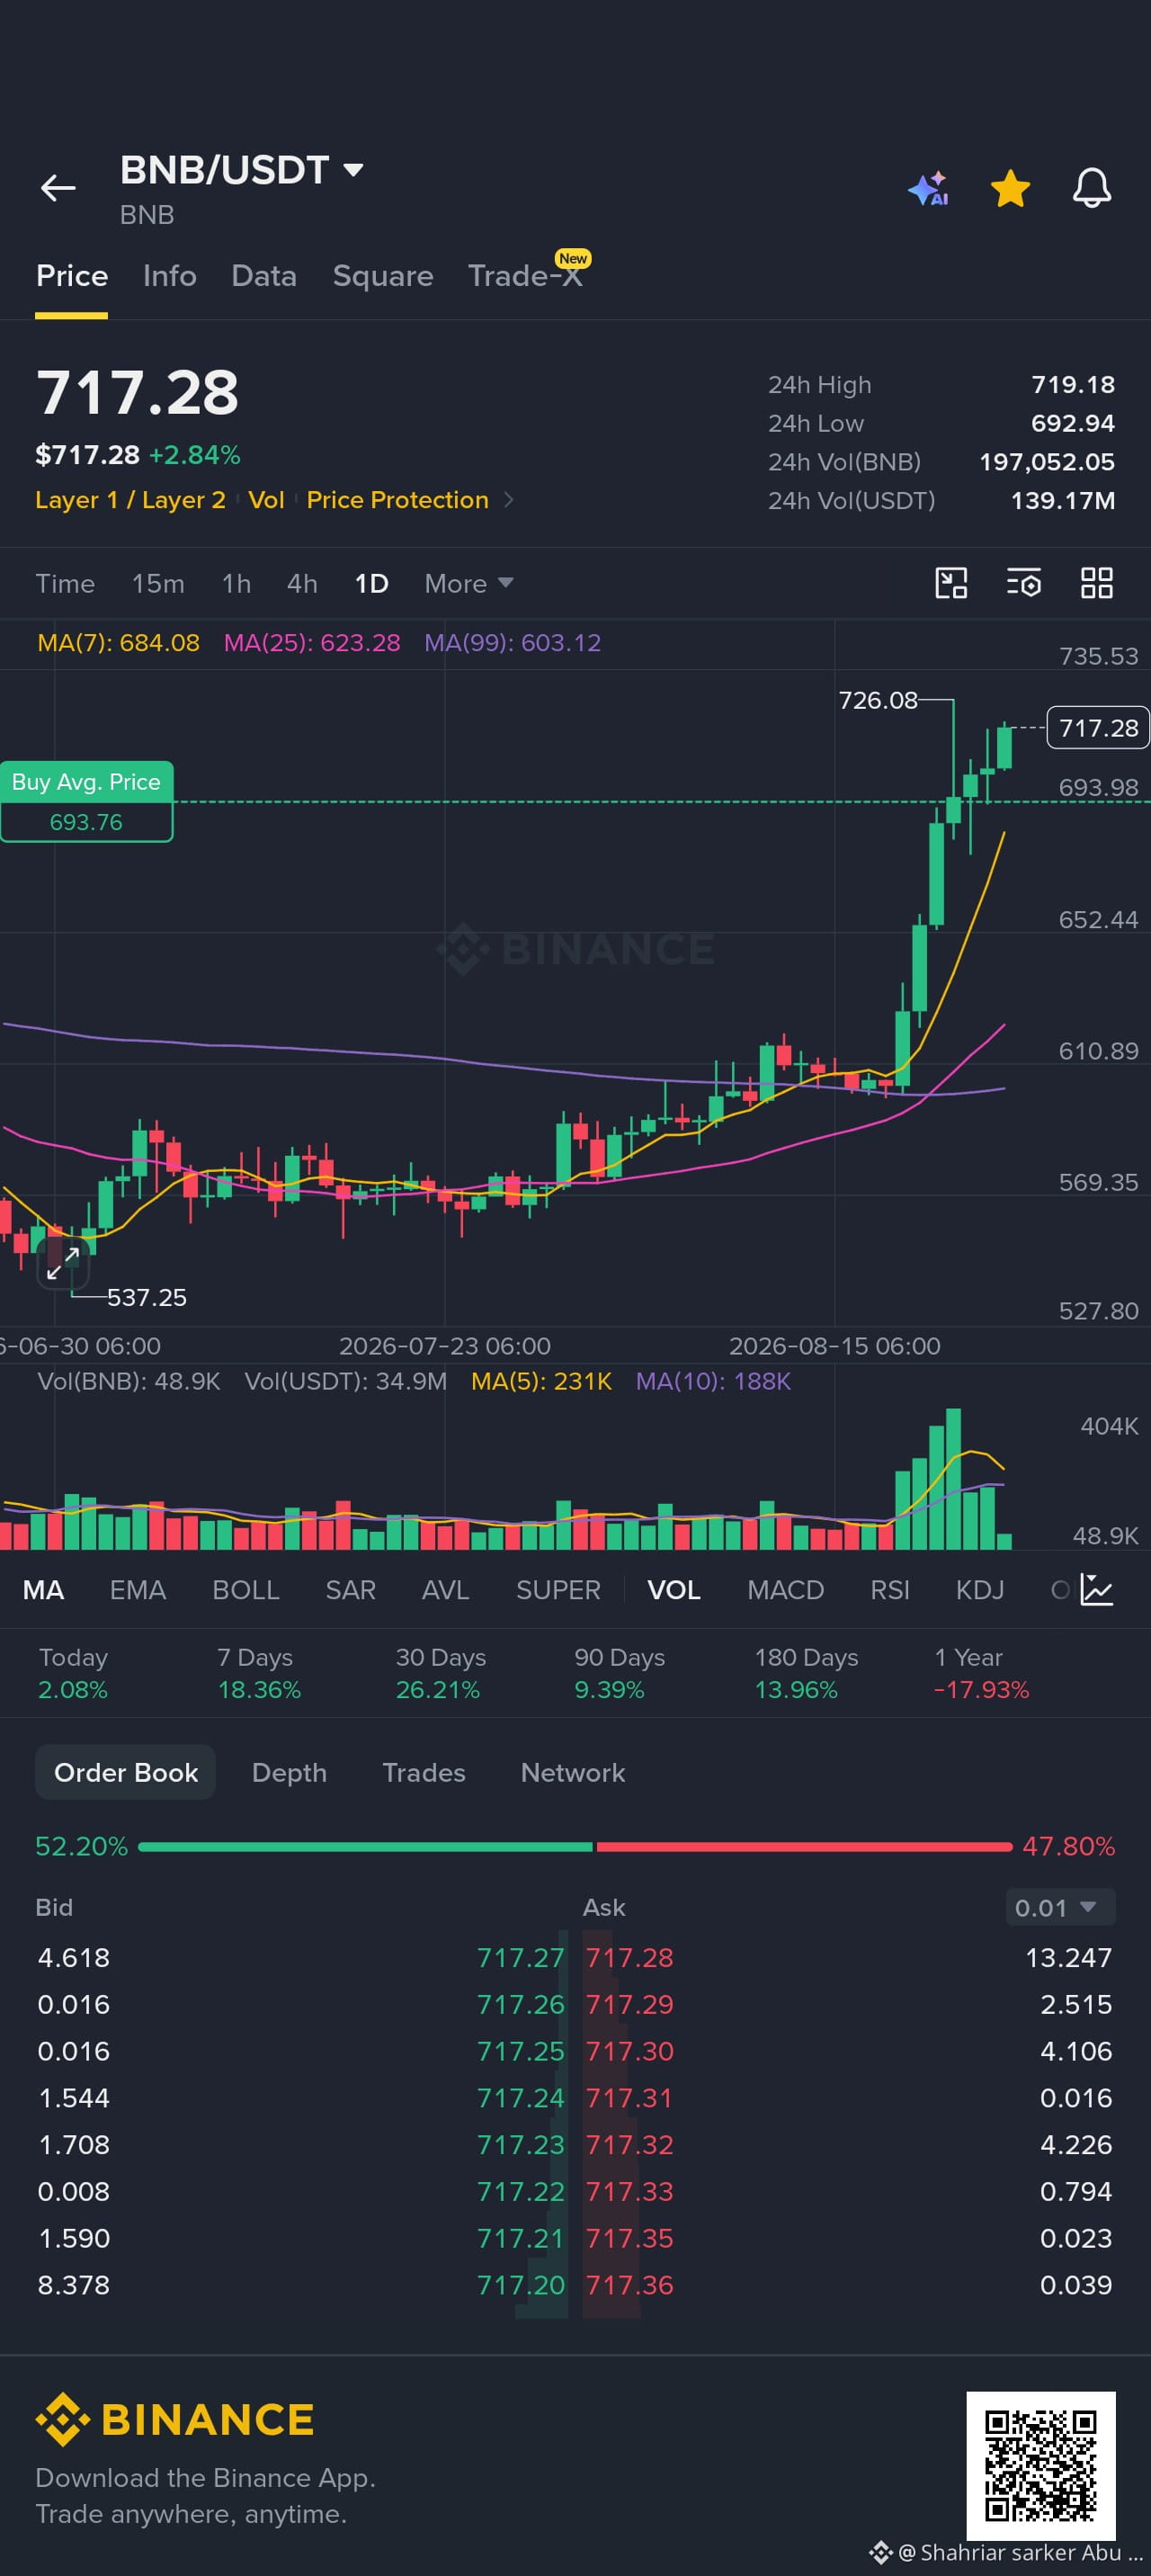Click the MA(99): 603.12 indicator label
This screenshot has height=2576, width=1151.
[x=513, y=643]
